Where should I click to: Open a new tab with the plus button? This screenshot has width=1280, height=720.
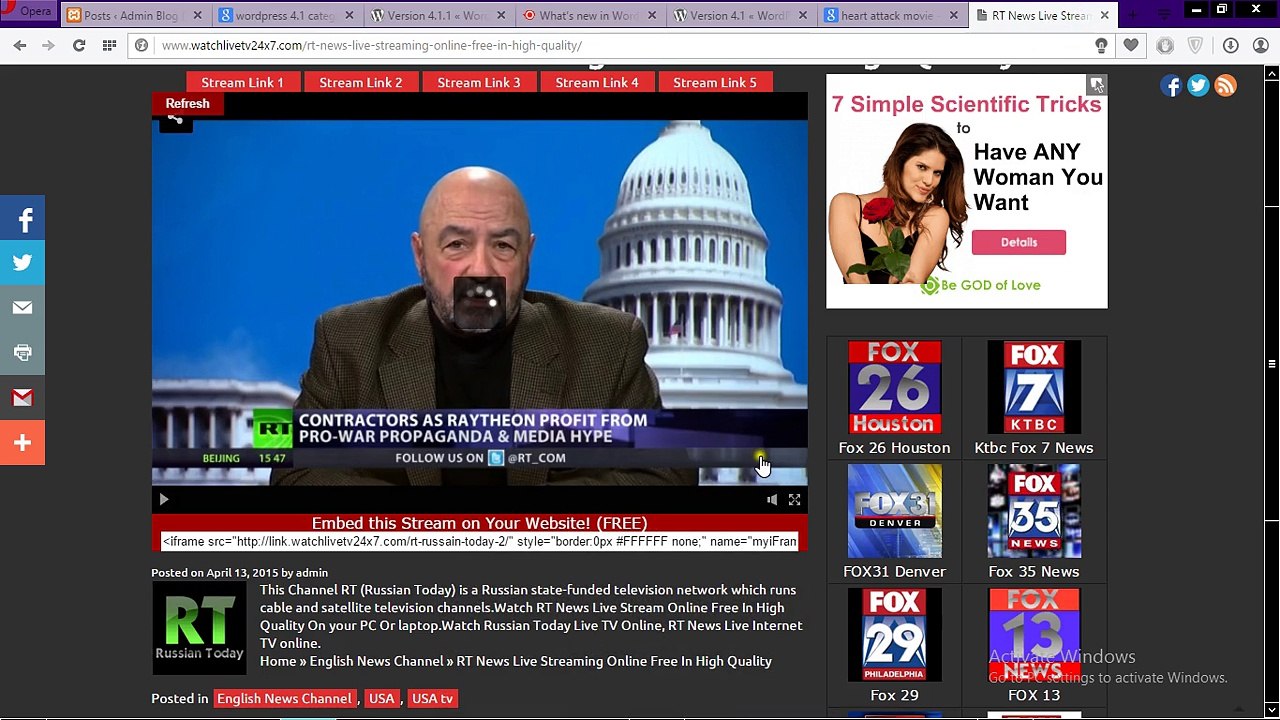click(1134, 14)
